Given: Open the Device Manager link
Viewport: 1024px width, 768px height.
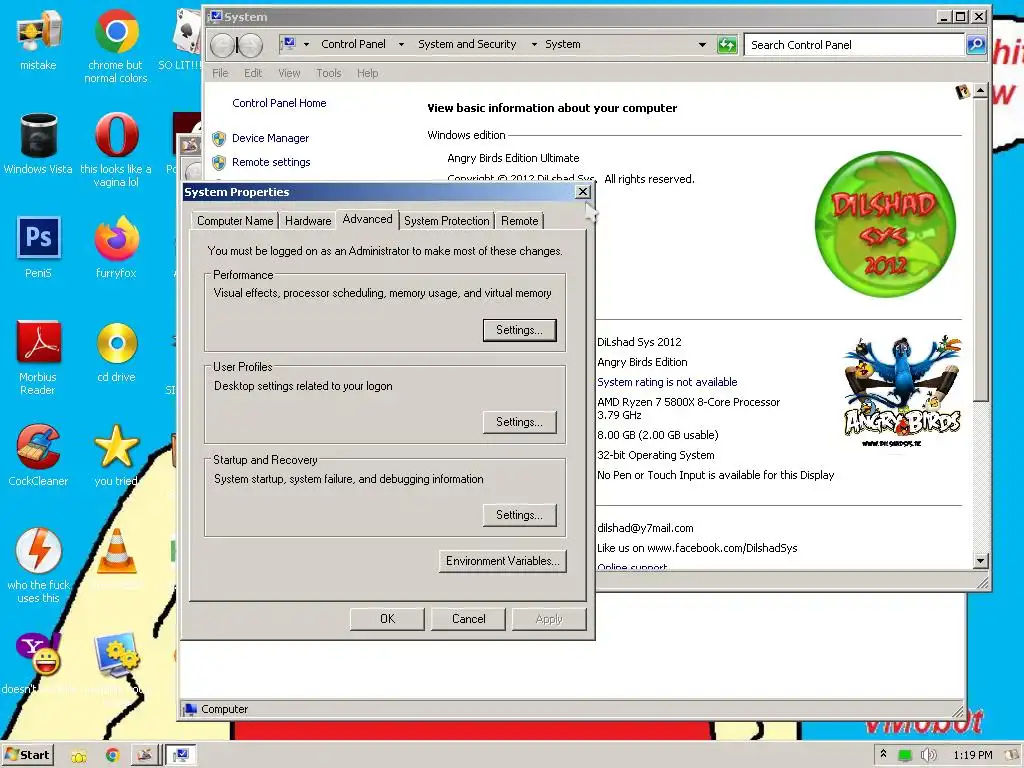Looking at the screenshot, I should tap(270, 138).
